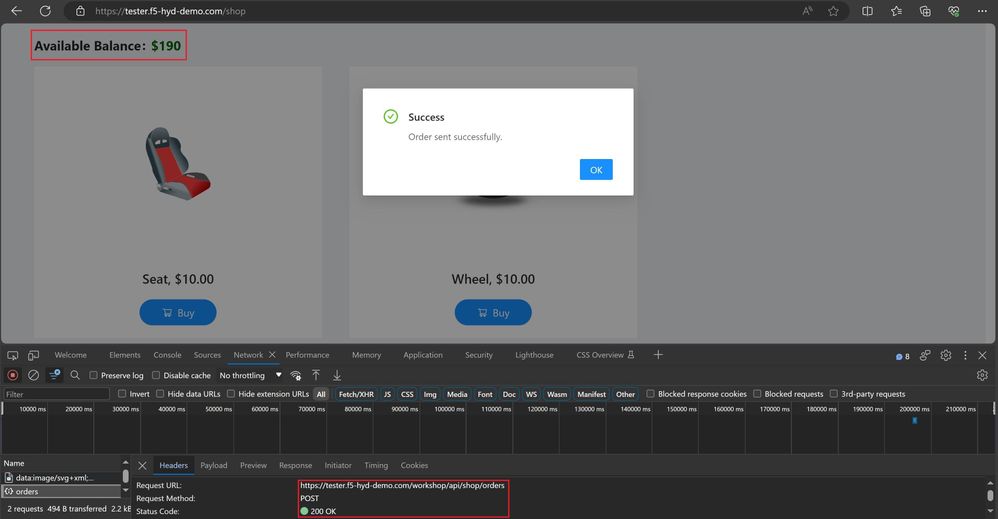Select the Fetch/XHR filter button
The width and height of the screenshot is (998, 519).
pyautogui.click(x=356, y=394)
